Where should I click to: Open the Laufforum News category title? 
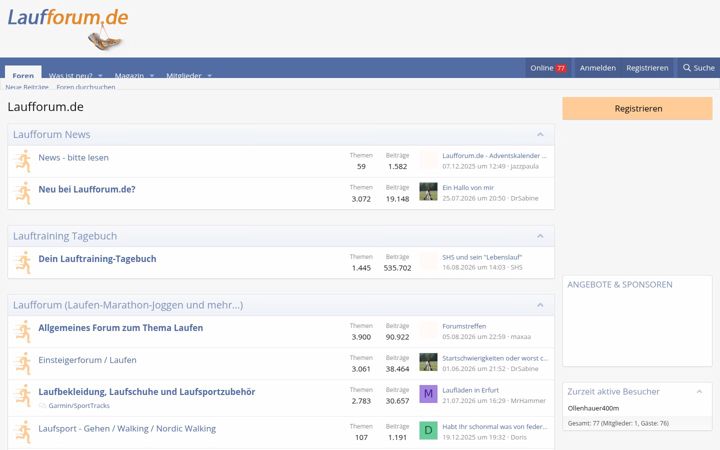point(51,135)
